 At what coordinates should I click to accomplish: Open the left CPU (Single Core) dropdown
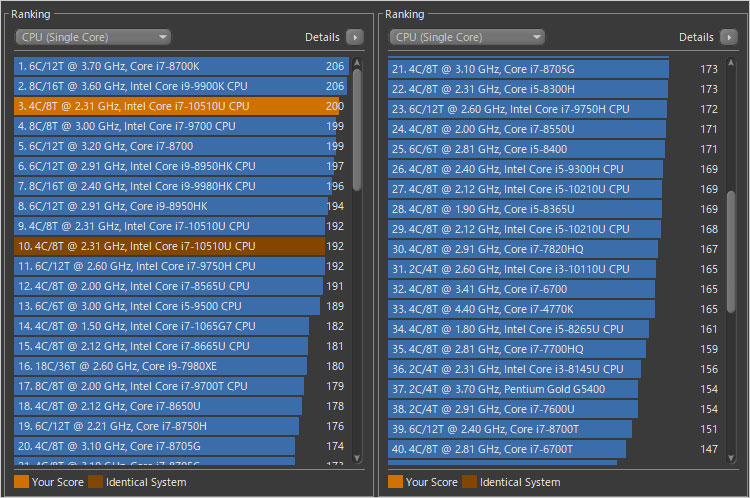click(93, 37)
